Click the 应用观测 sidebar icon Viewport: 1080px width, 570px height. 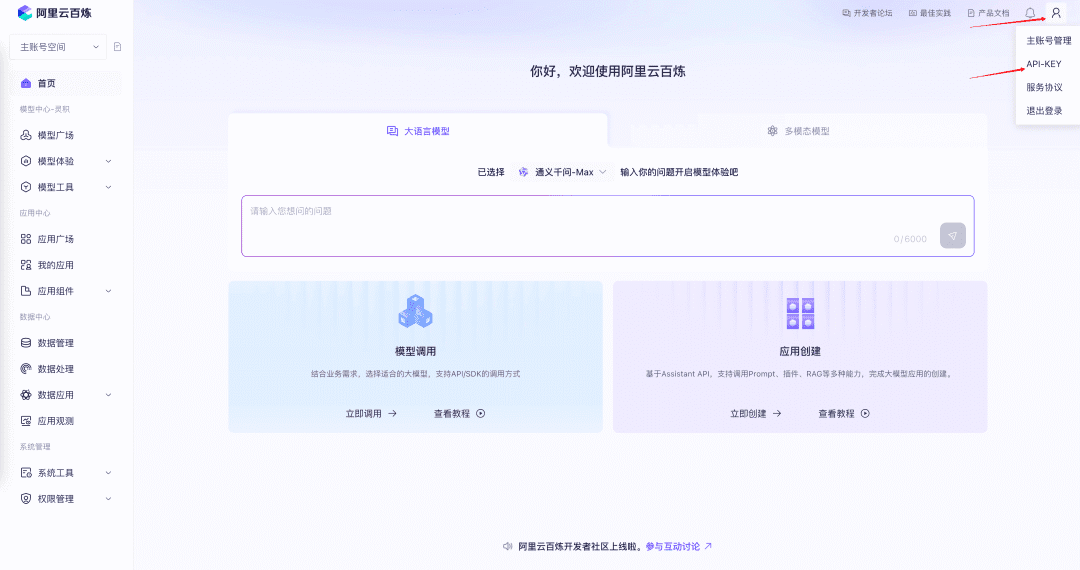(25, 421)
